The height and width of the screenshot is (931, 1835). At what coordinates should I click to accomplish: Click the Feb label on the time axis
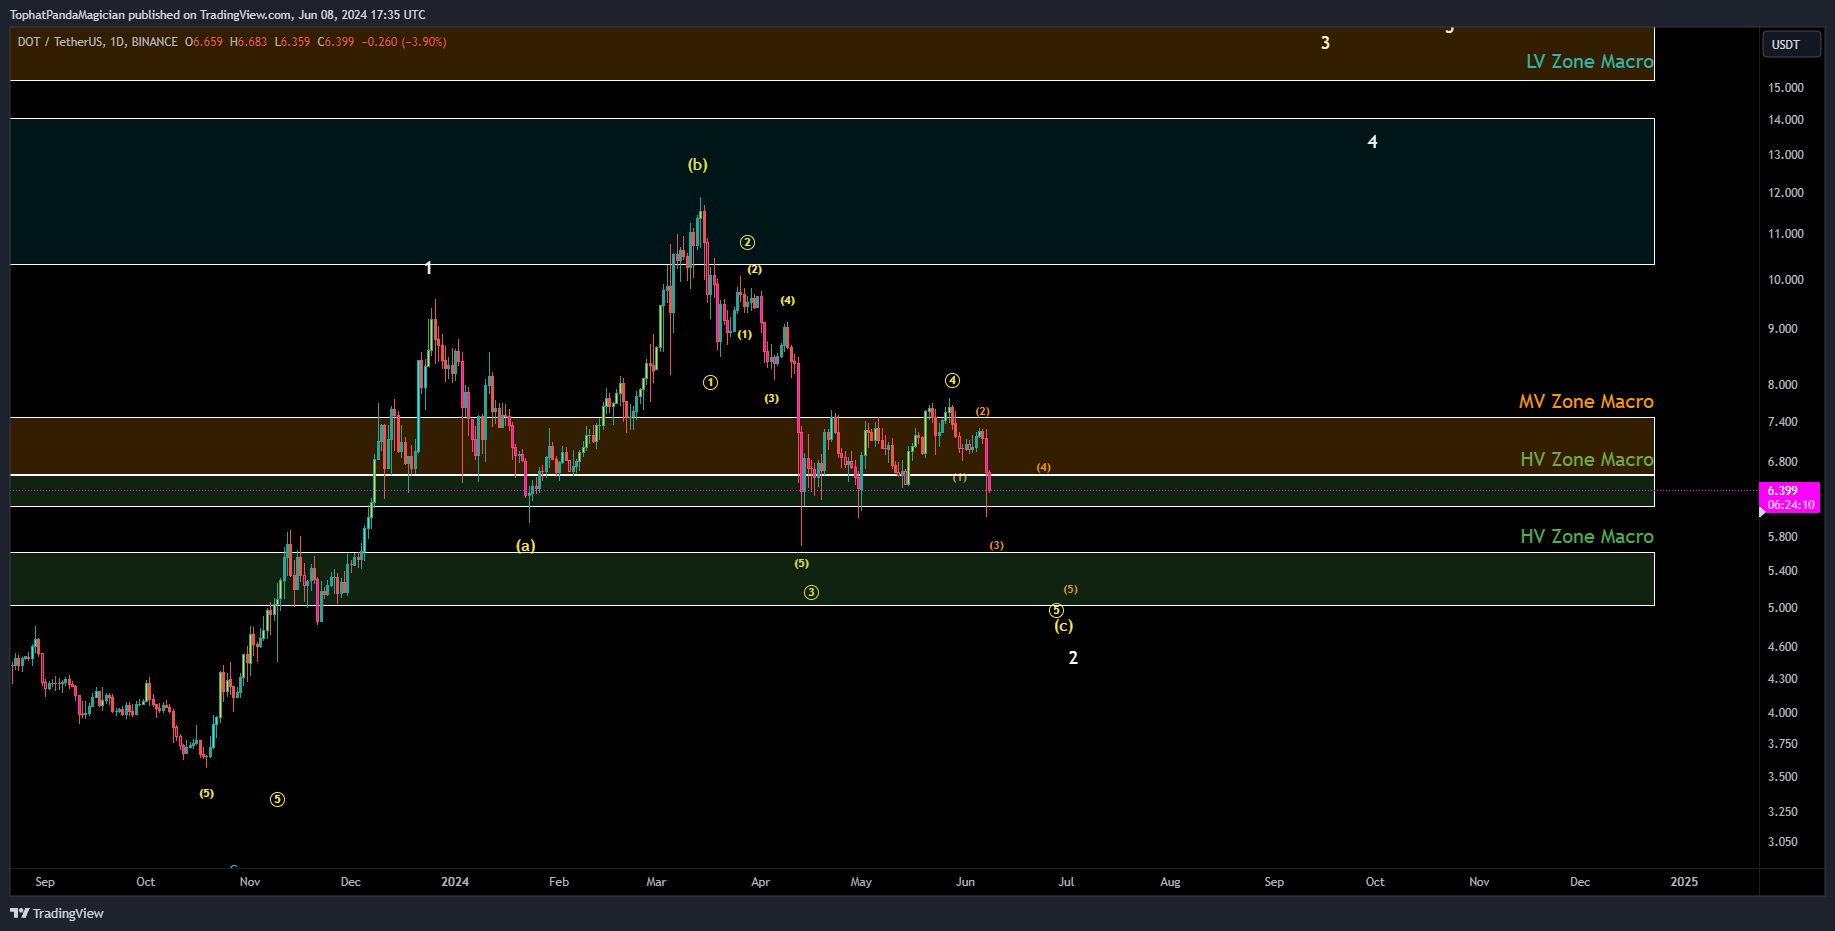pos(559,882)
